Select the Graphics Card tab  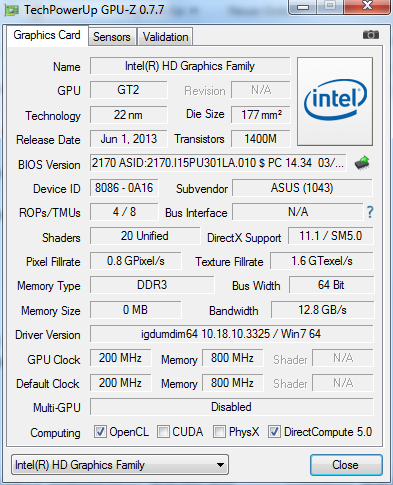(x=47, y=35)
